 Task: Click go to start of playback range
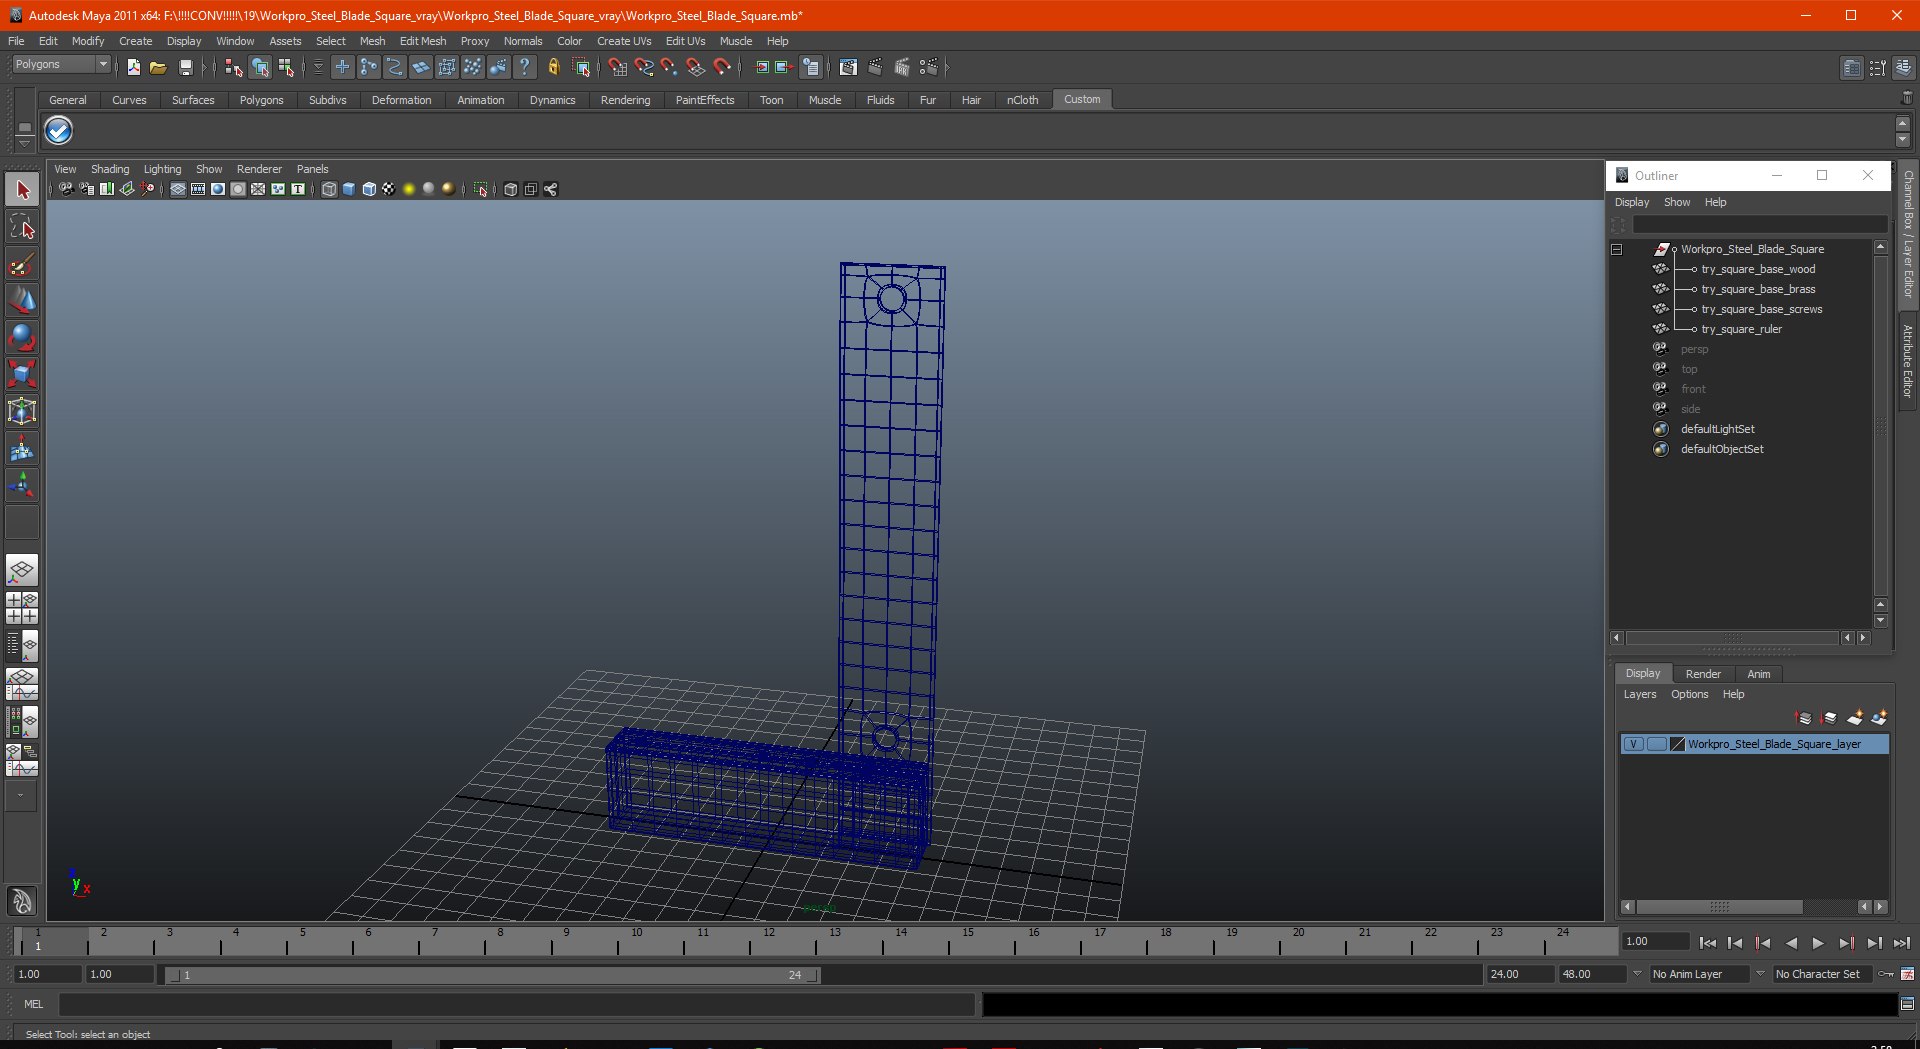[1707, 942]
